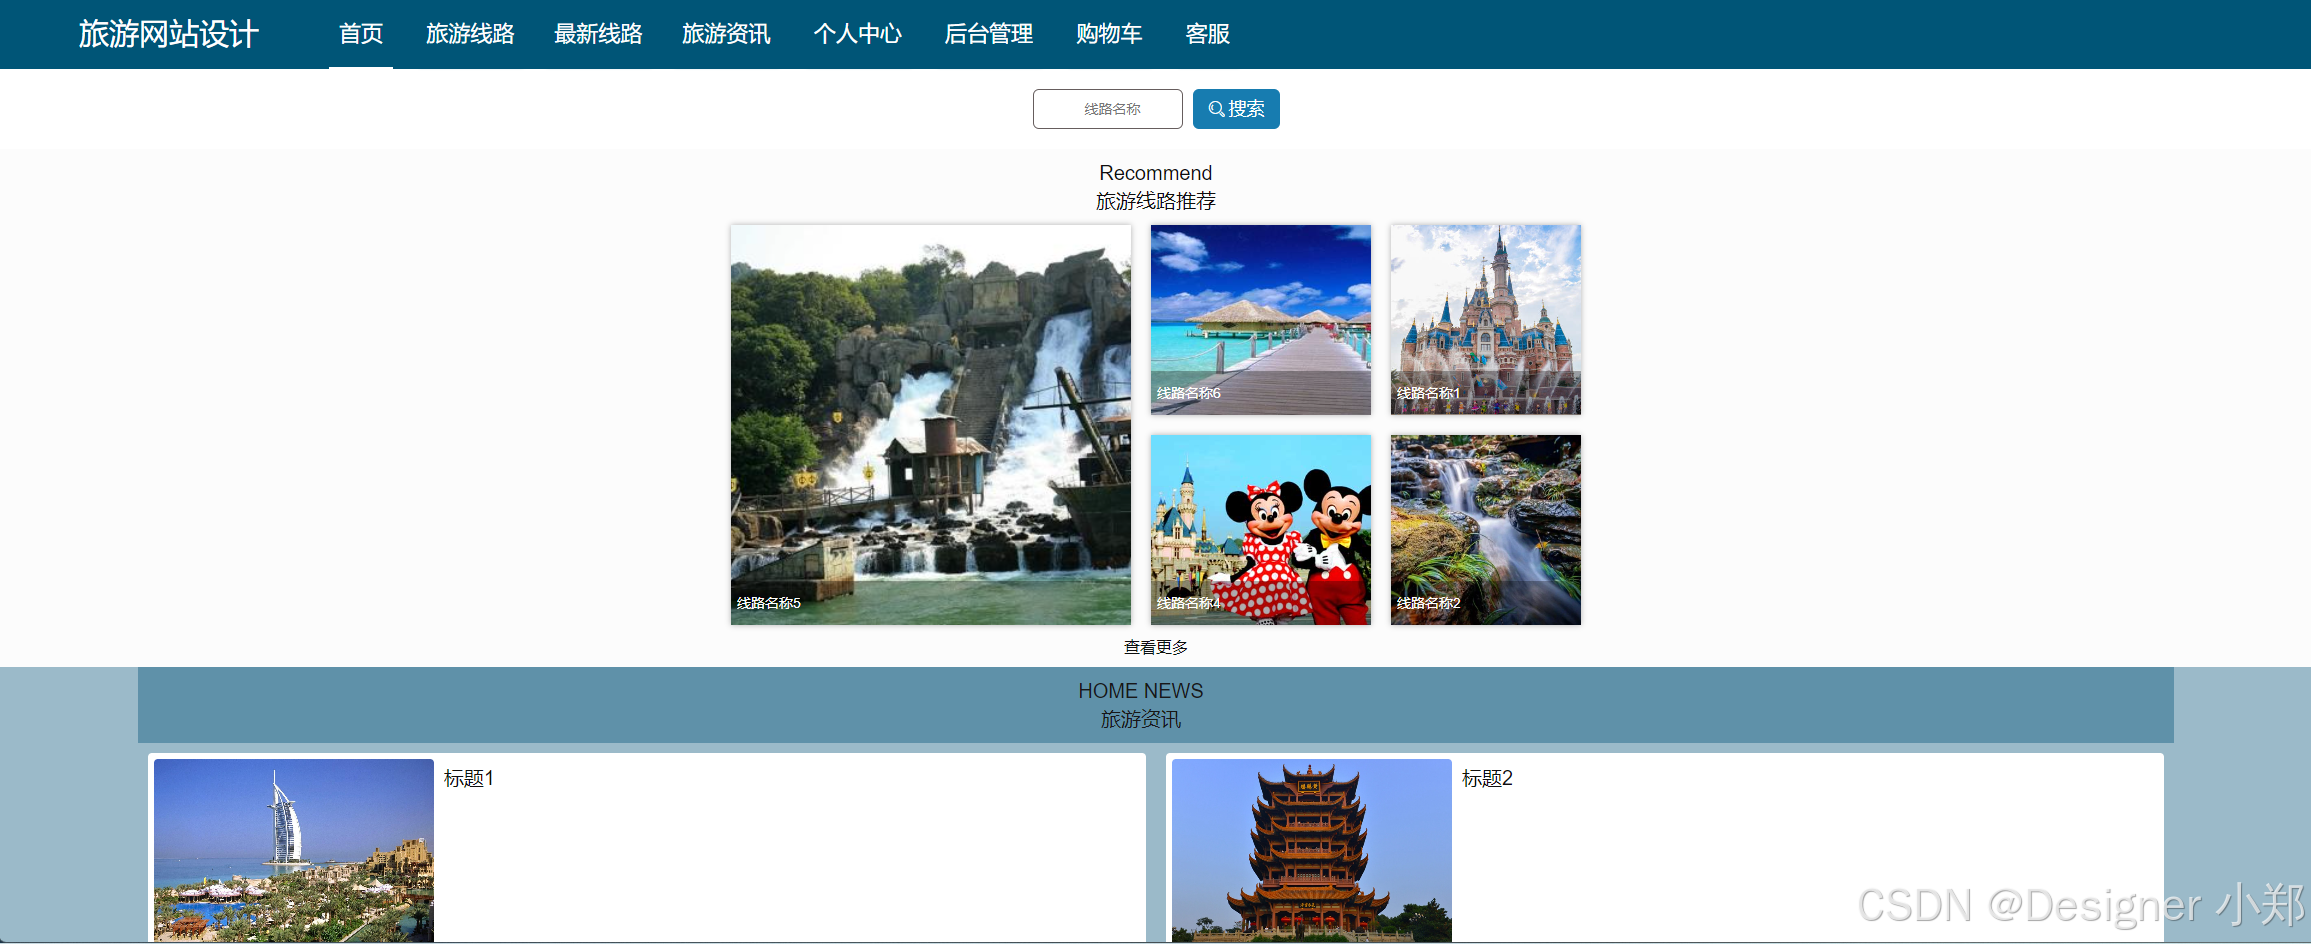Click the news title 标题2
The width and height of the screenshot is (2311, 944).
point(1487,778)
